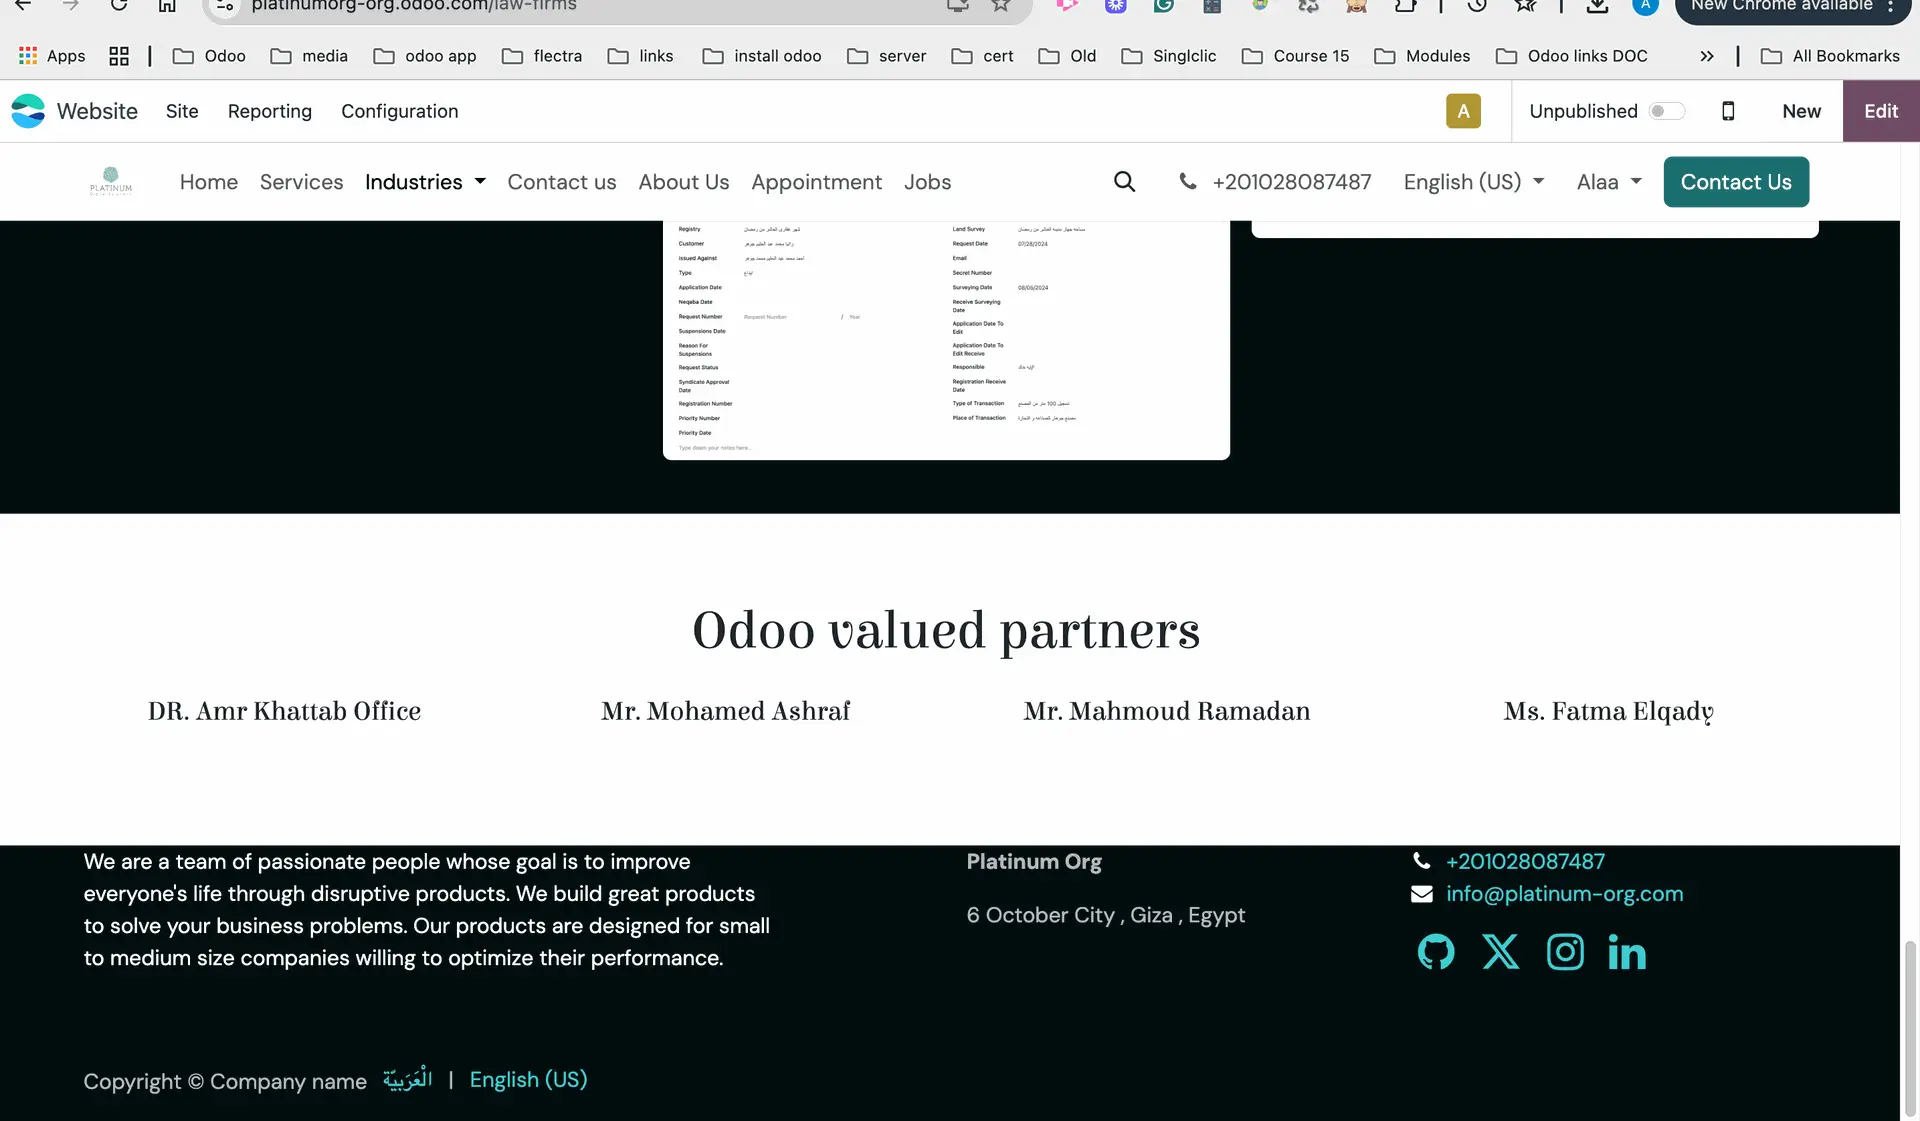The height and width of the screenshot is (1121, 1920).
Task: Open the 'odoo app' bookmark folder
Action: (x=425, y=56)
